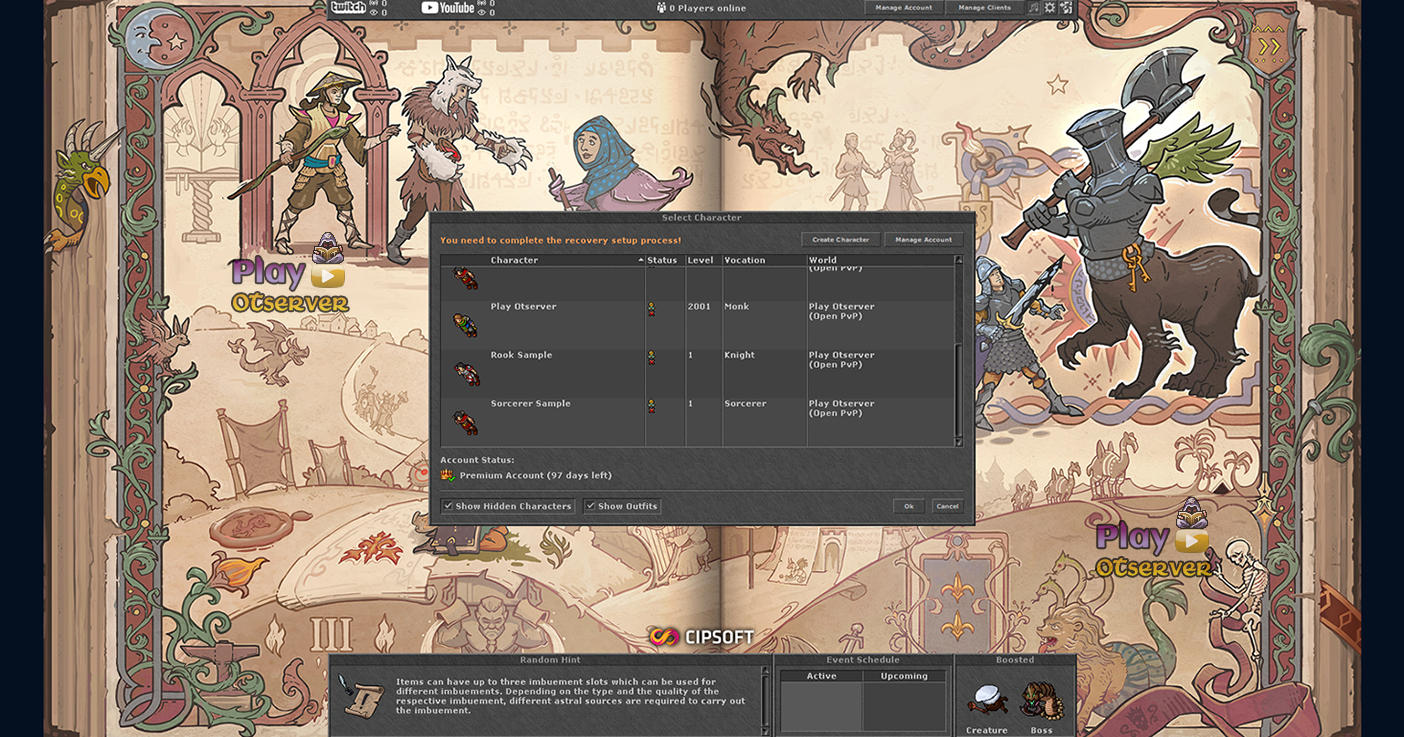
Task: Click the boosted Boss icon
Action: [x=1041, y=701]
